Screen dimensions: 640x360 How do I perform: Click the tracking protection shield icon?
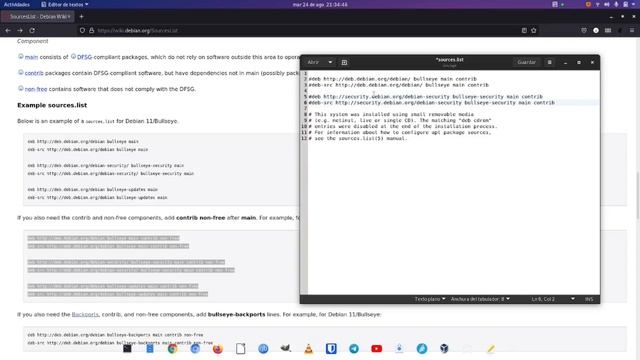coord(82,30)
